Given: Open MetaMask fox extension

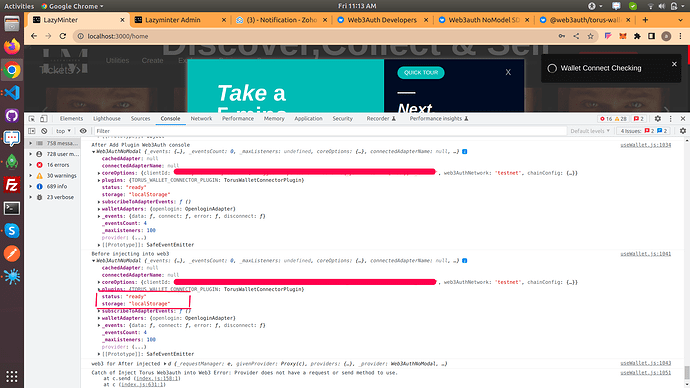Looking at the screenshot, I should (623, 36).
